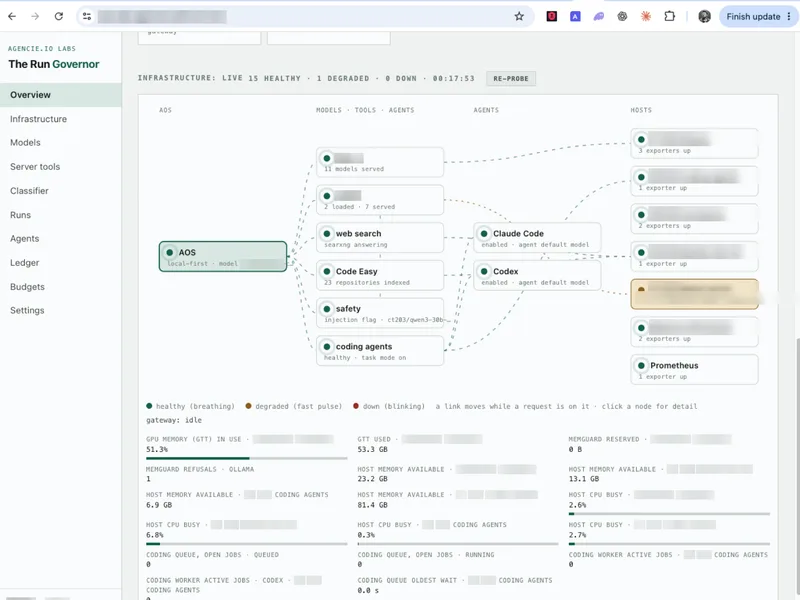Image resolution: width=800 pixels, height=600 pixels.
Task: Bookmark this page with the star icon
Action: 519,16
